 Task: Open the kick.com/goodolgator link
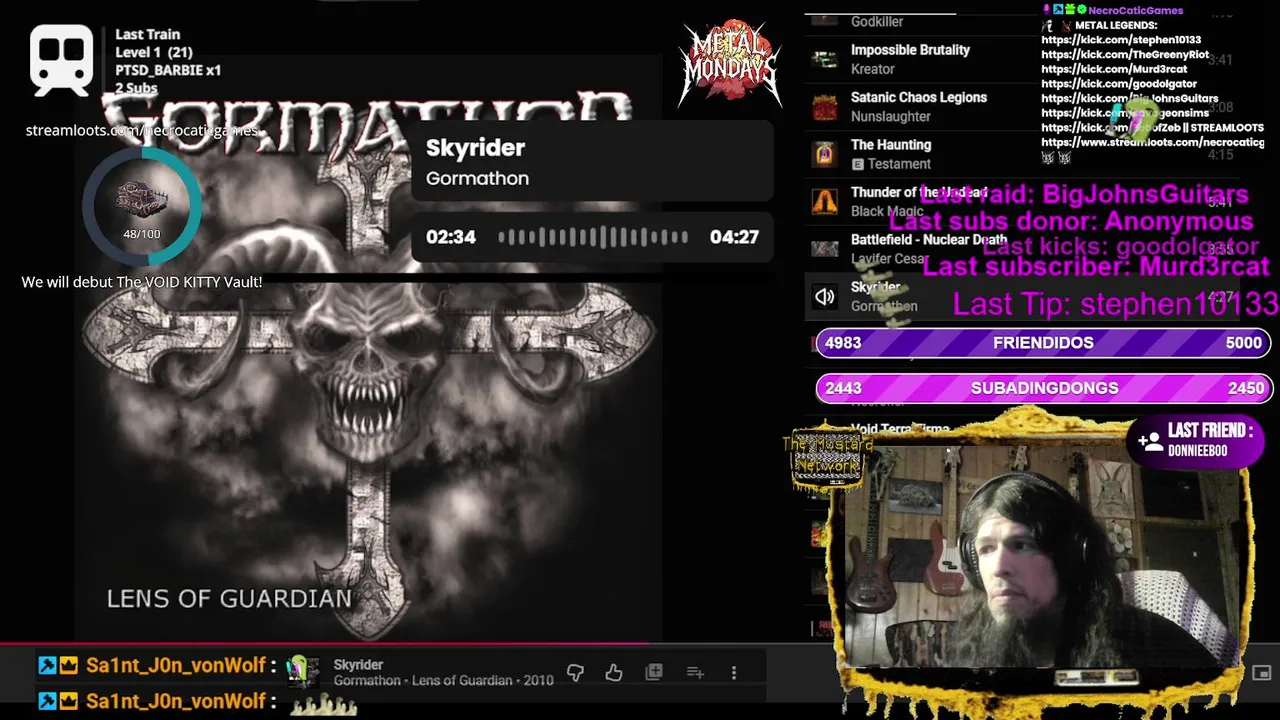pyautogui.click(x=1118, y=85)
